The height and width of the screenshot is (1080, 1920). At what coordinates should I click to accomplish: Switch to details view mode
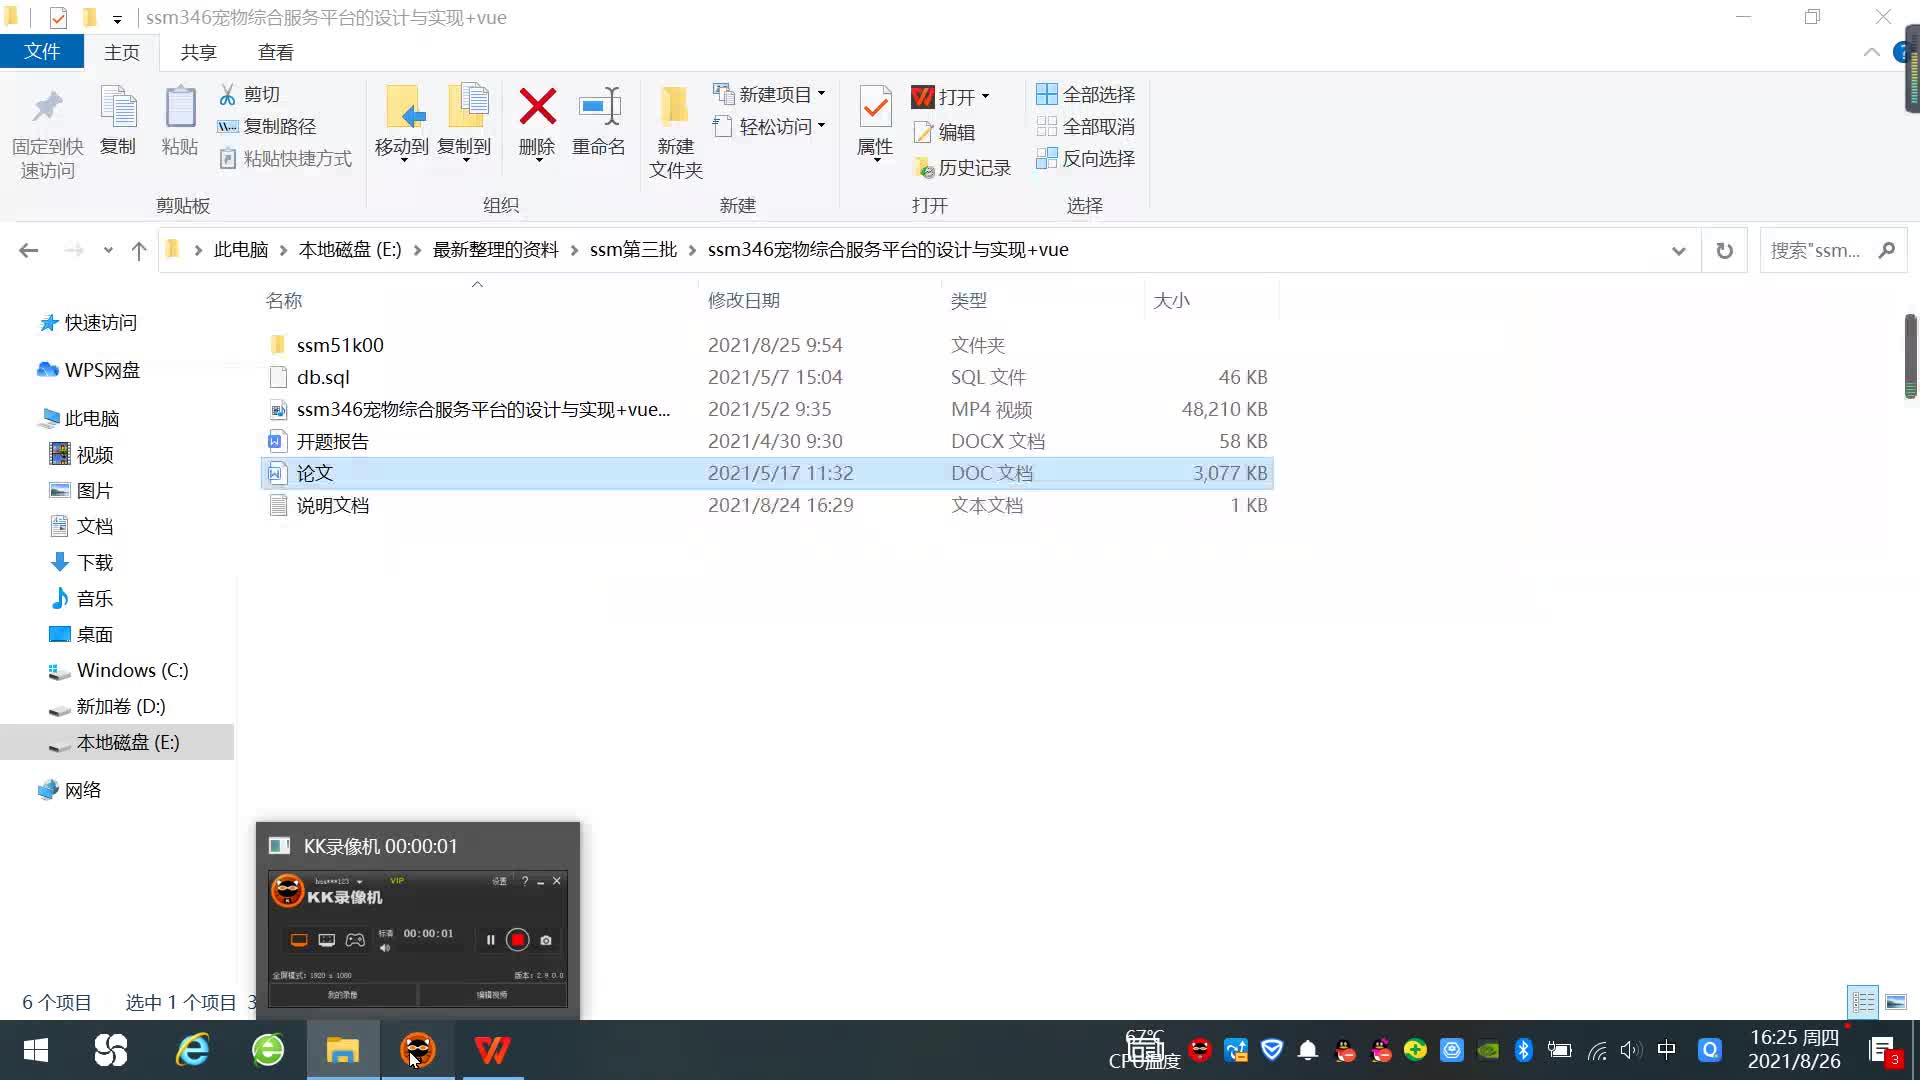point(1863,1002)
